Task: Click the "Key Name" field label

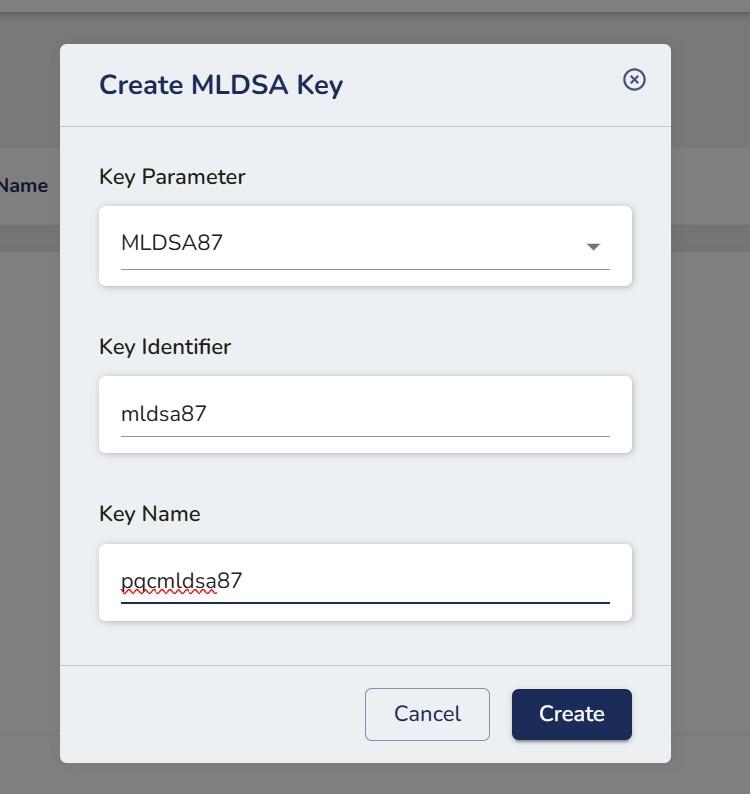Action: 150,514
